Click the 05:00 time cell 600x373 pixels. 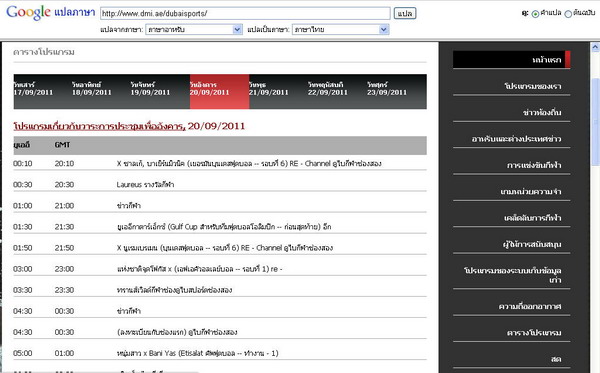pos(23,353)
